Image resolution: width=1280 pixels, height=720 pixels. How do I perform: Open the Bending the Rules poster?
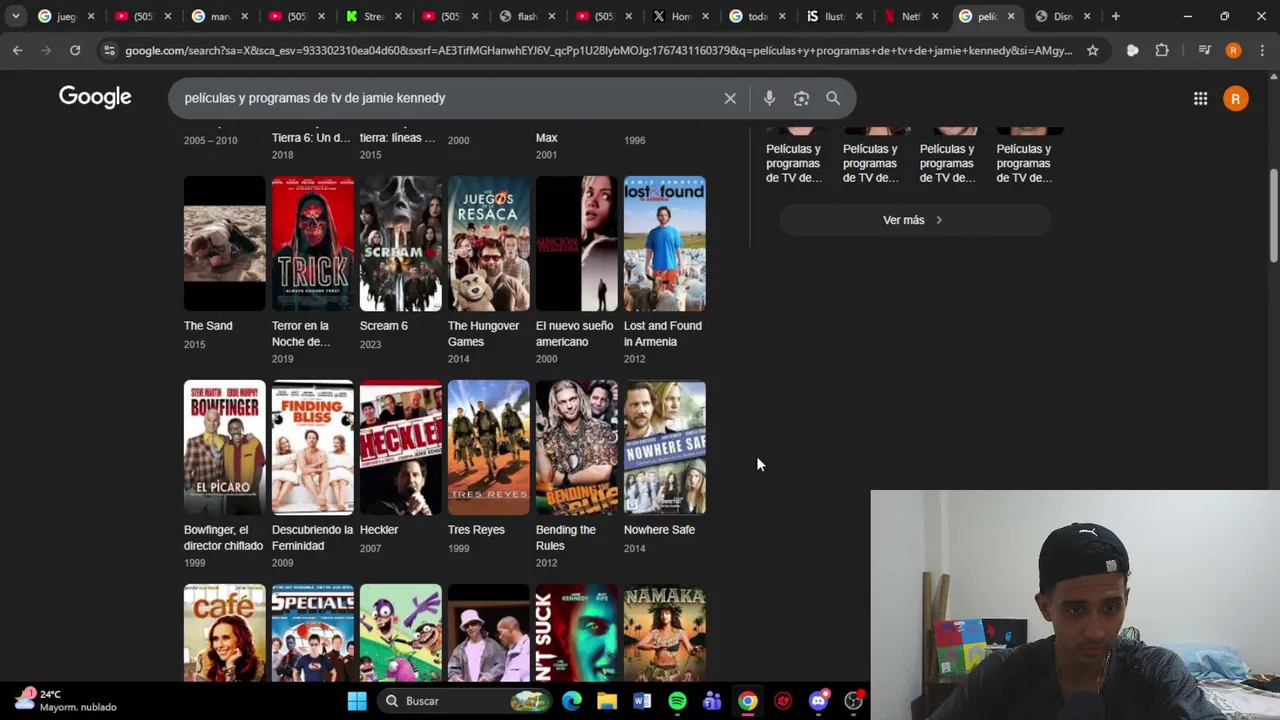click(577, 448)
